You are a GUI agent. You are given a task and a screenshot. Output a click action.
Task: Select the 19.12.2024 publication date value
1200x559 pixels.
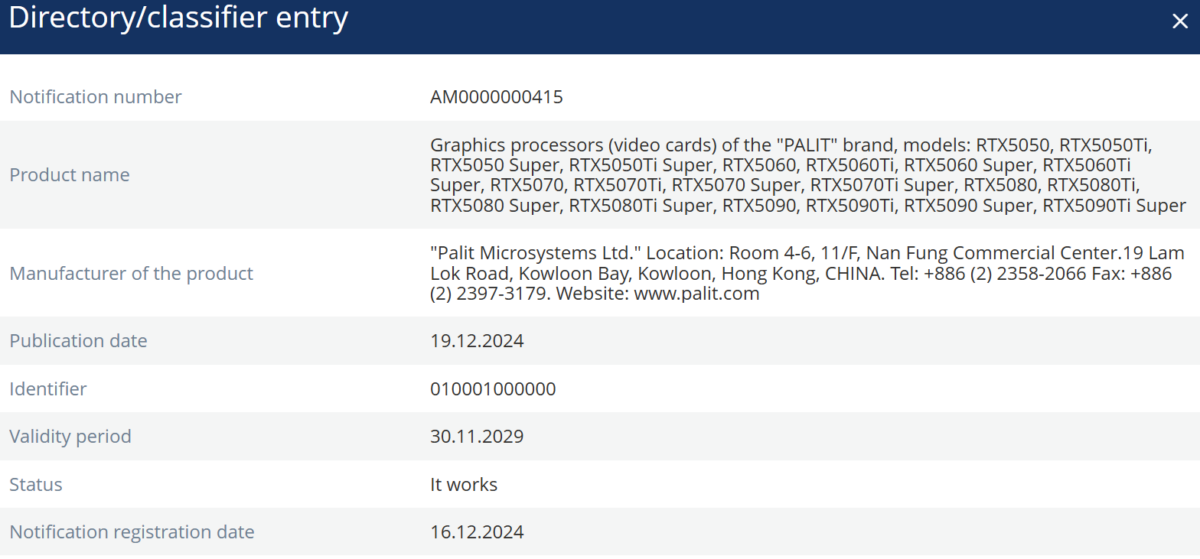point(477,341)
